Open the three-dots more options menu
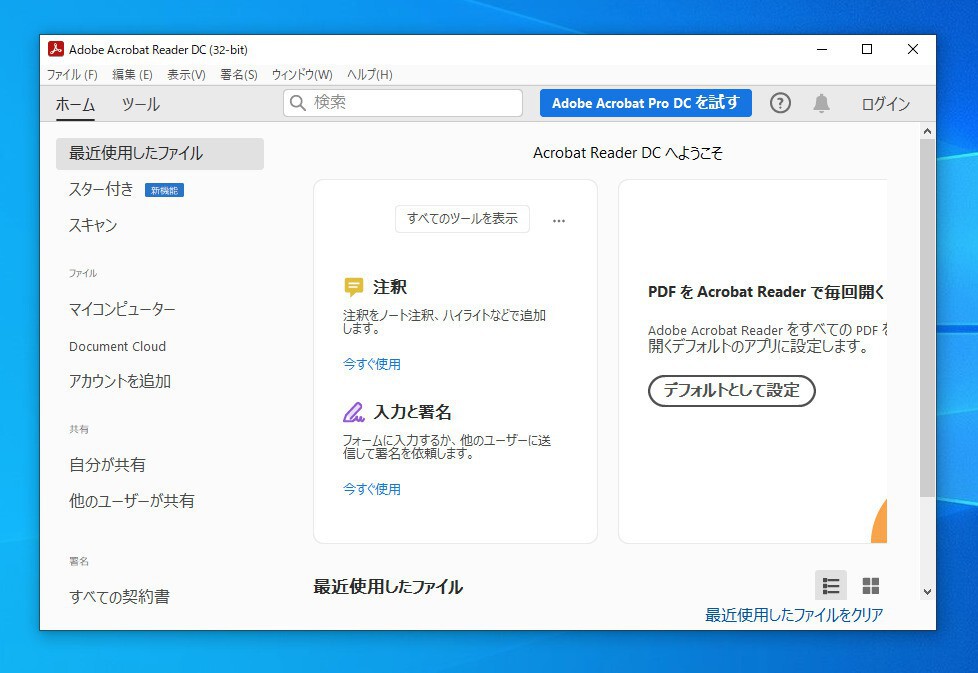The width and height of the screenshot is (978, 673). (559, 221)
